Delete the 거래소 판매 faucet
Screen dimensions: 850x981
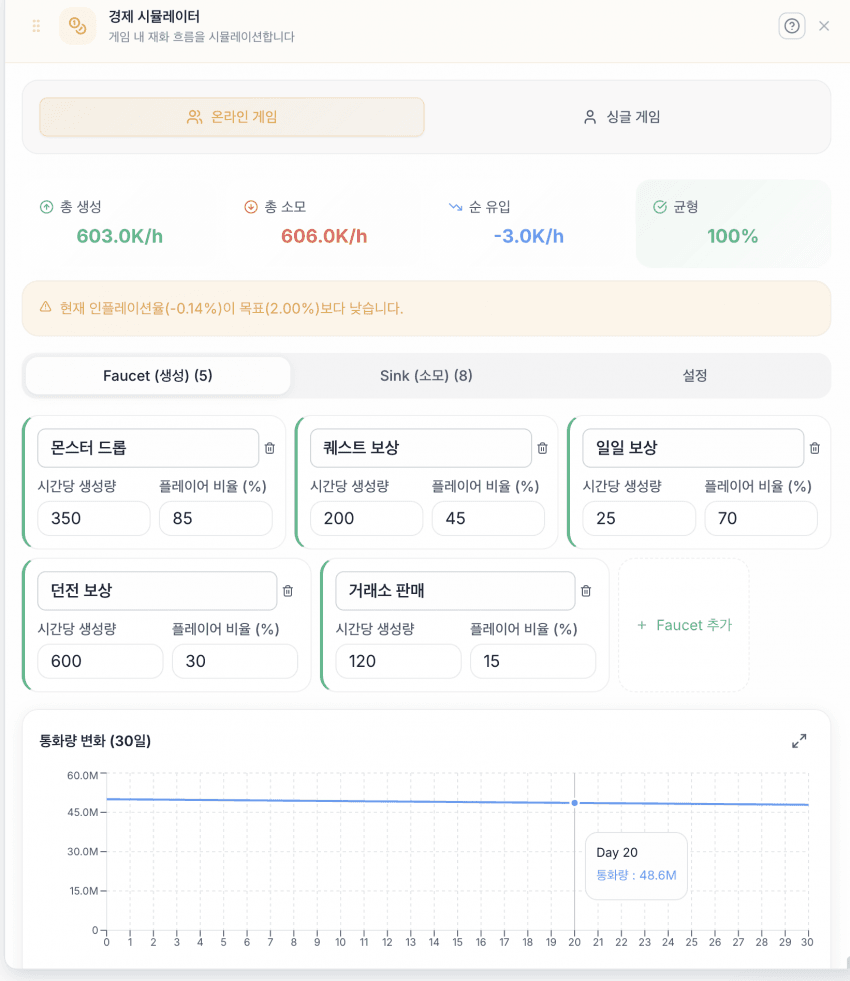(x=586, y=591)
